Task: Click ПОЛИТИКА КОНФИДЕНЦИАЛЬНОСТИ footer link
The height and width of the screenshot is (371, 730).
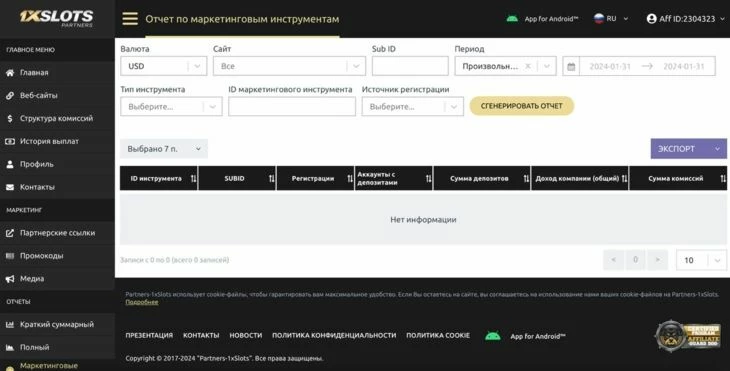Action: coord(334,335)
